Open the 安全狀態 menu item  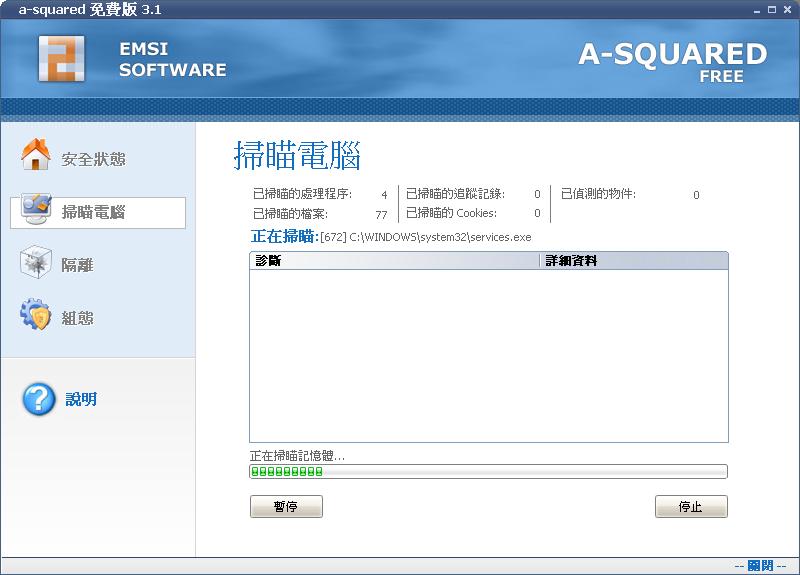point(93,159)
